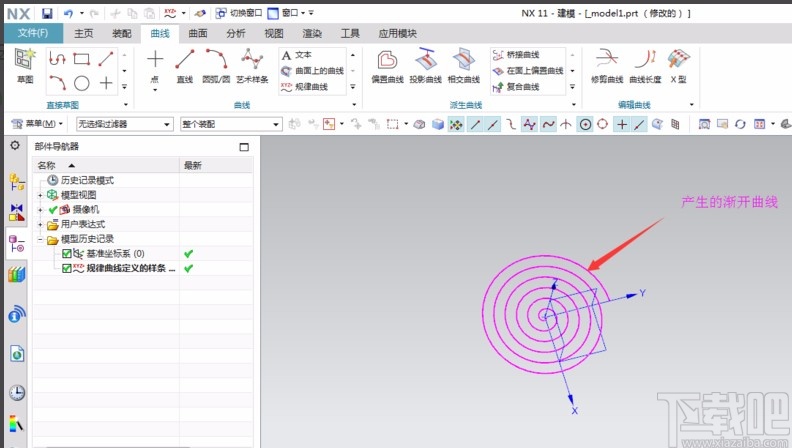This screenshot has height=448, width=792.
Task: Click the Save icon in the quick access toolbar
Action: point(47,13)
